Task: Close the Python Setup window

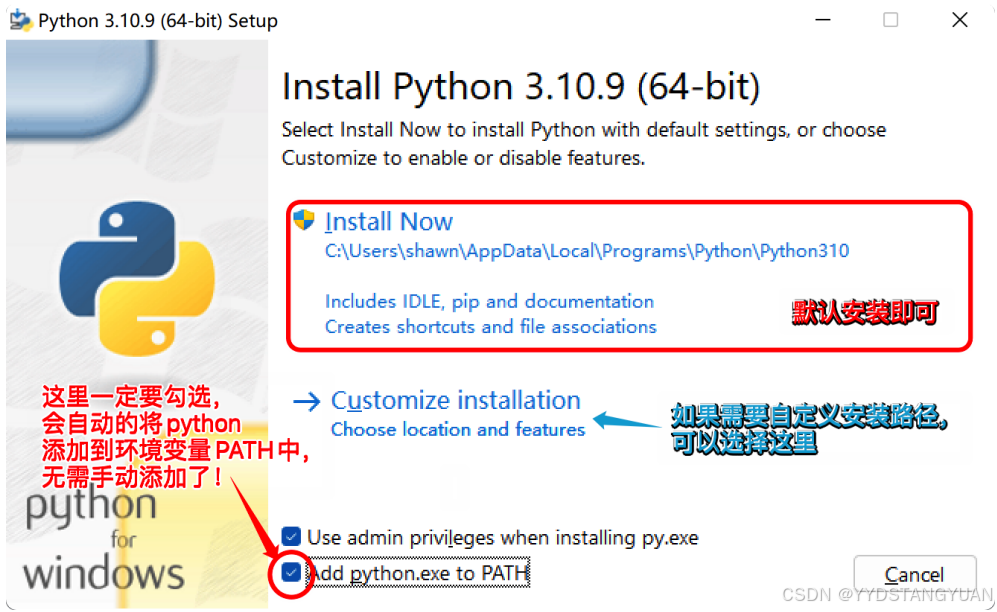Action: point(959,20)
